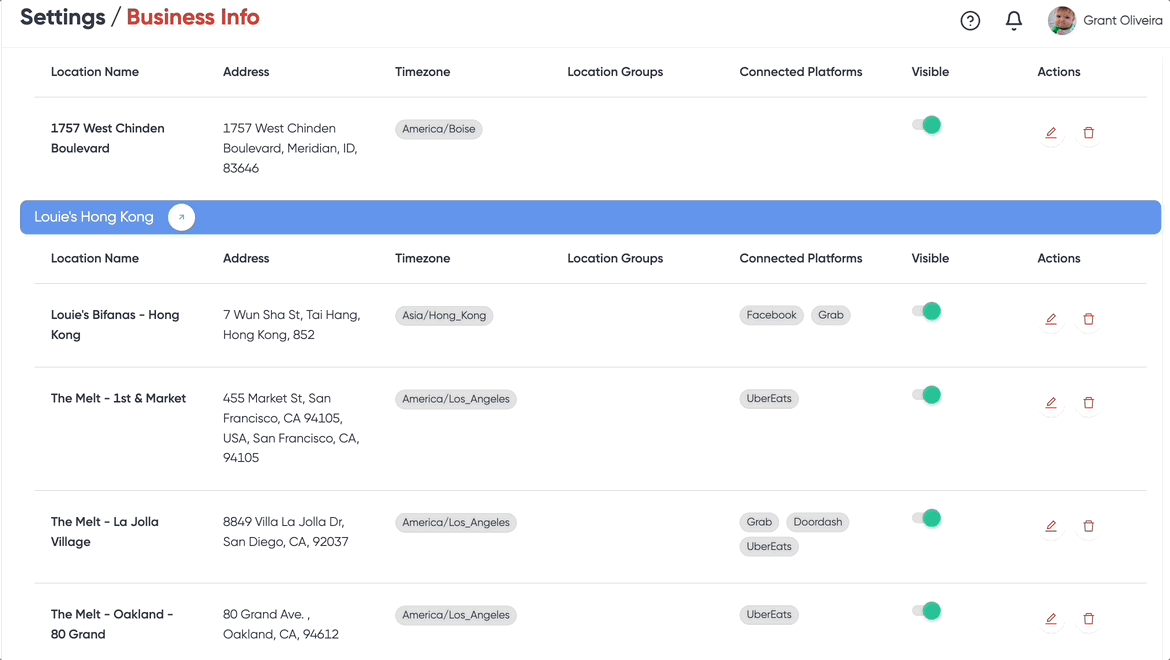Click Grab tag in La Jolla Village row
This screenshot has width=1170, height=660.
[x=759, y=522]
